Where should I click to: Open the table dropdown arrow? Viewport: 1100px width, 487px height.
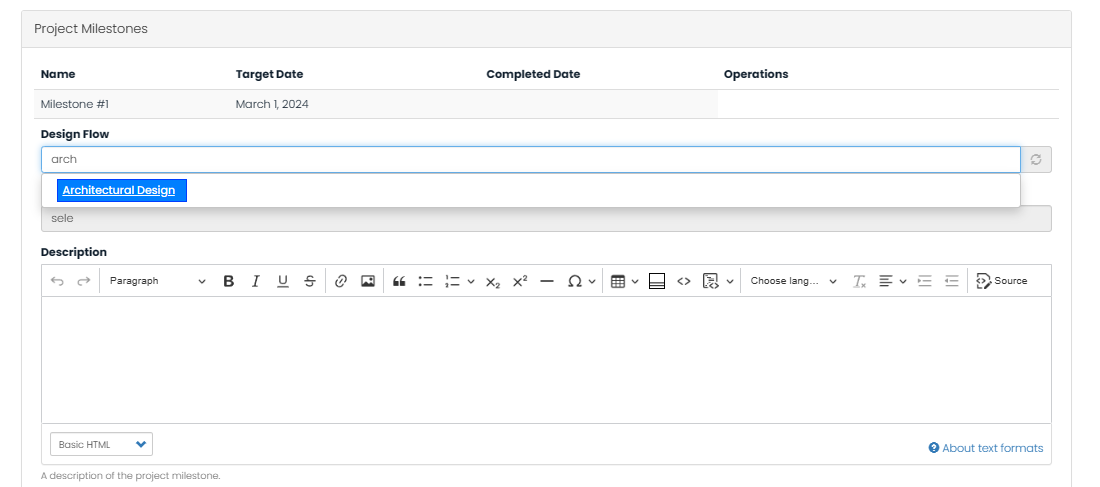pyautogui.click(x=635, y=281)
